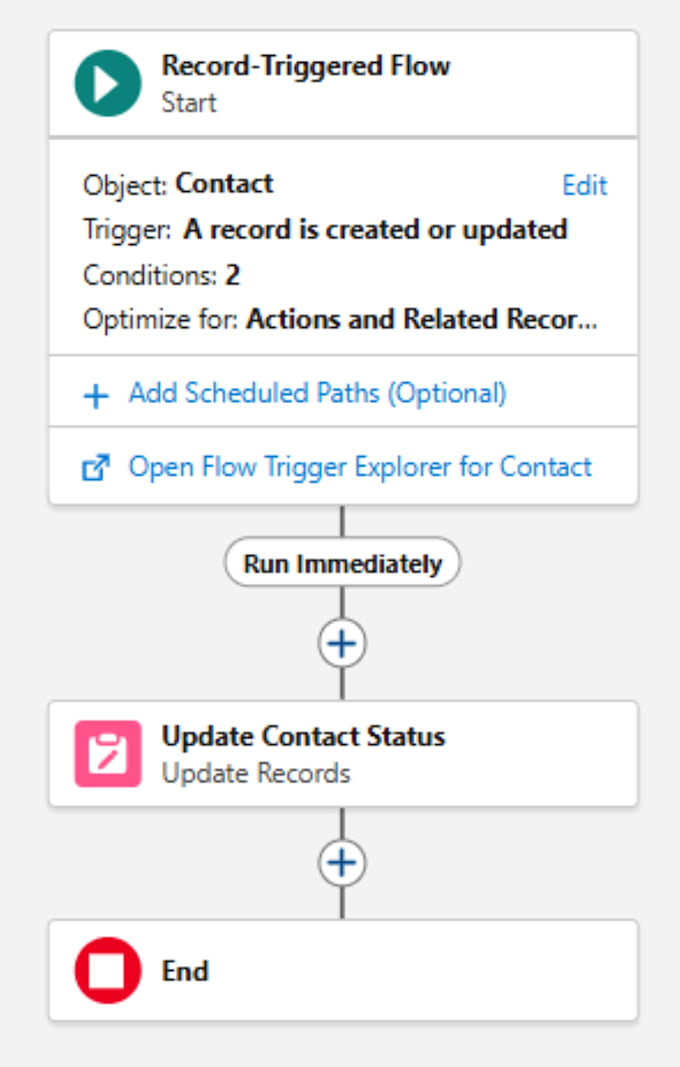Click the plus icon beside Add Scheduled Paths
680x1067 pixels.
pyautogui.click(x=96, y=395)
